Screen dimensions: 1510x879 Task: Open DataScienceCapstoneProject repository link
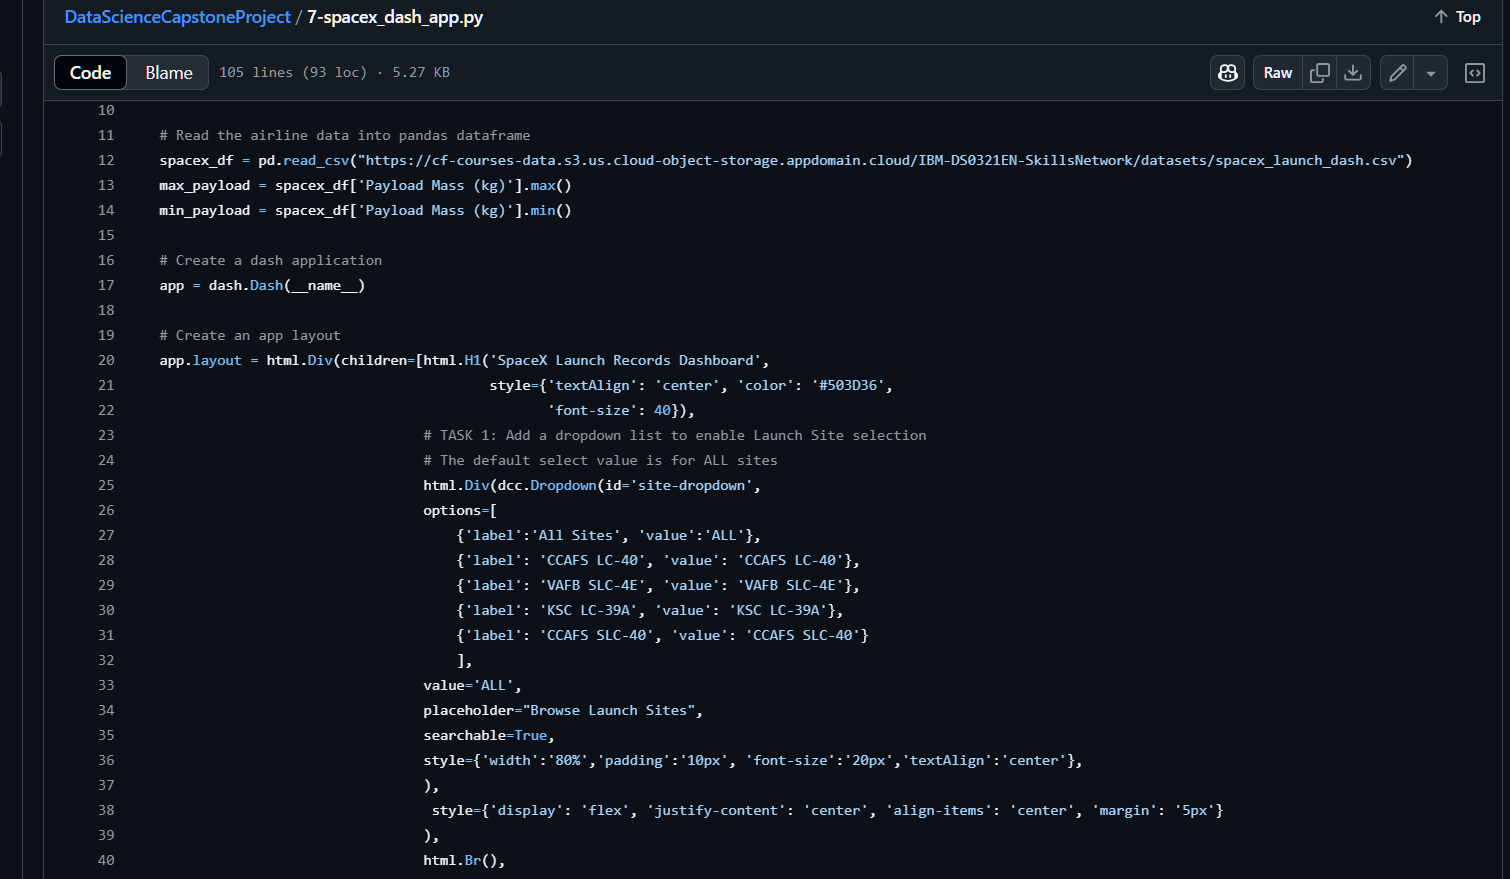pyautogui.click(x=177, y=17)
